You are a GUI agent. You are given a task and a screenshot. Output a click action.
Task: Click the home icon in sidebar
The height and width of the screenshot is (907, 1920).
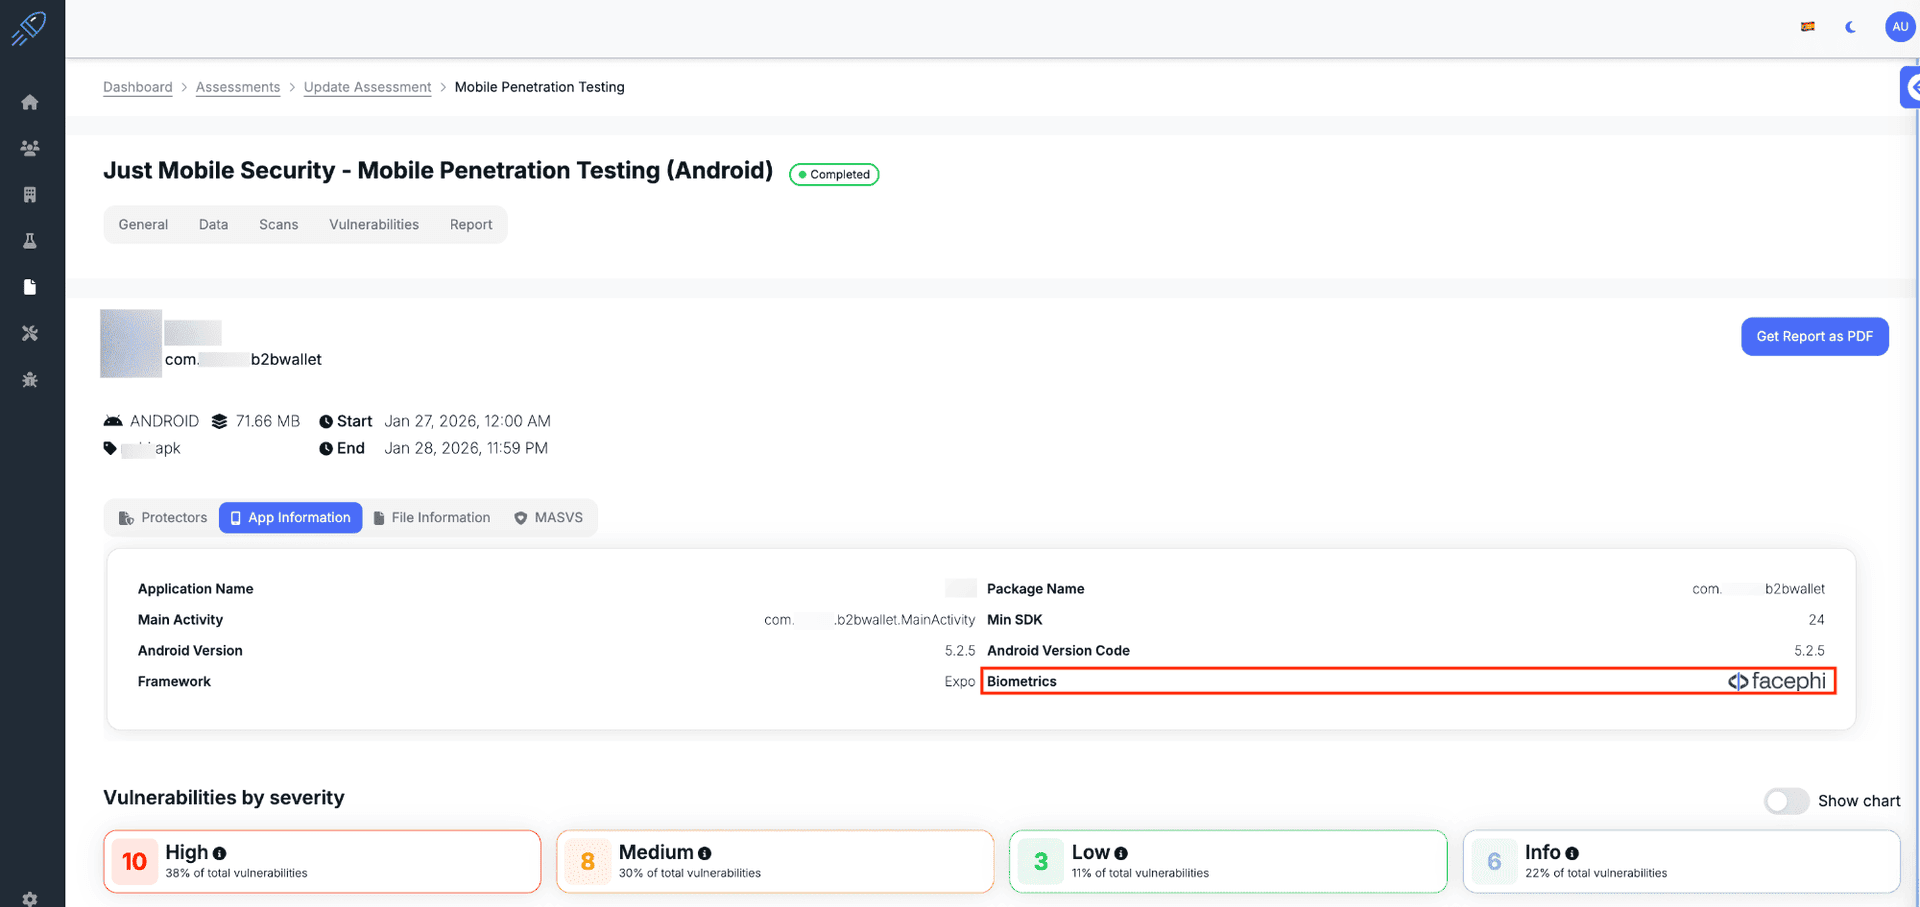(30, 102)
